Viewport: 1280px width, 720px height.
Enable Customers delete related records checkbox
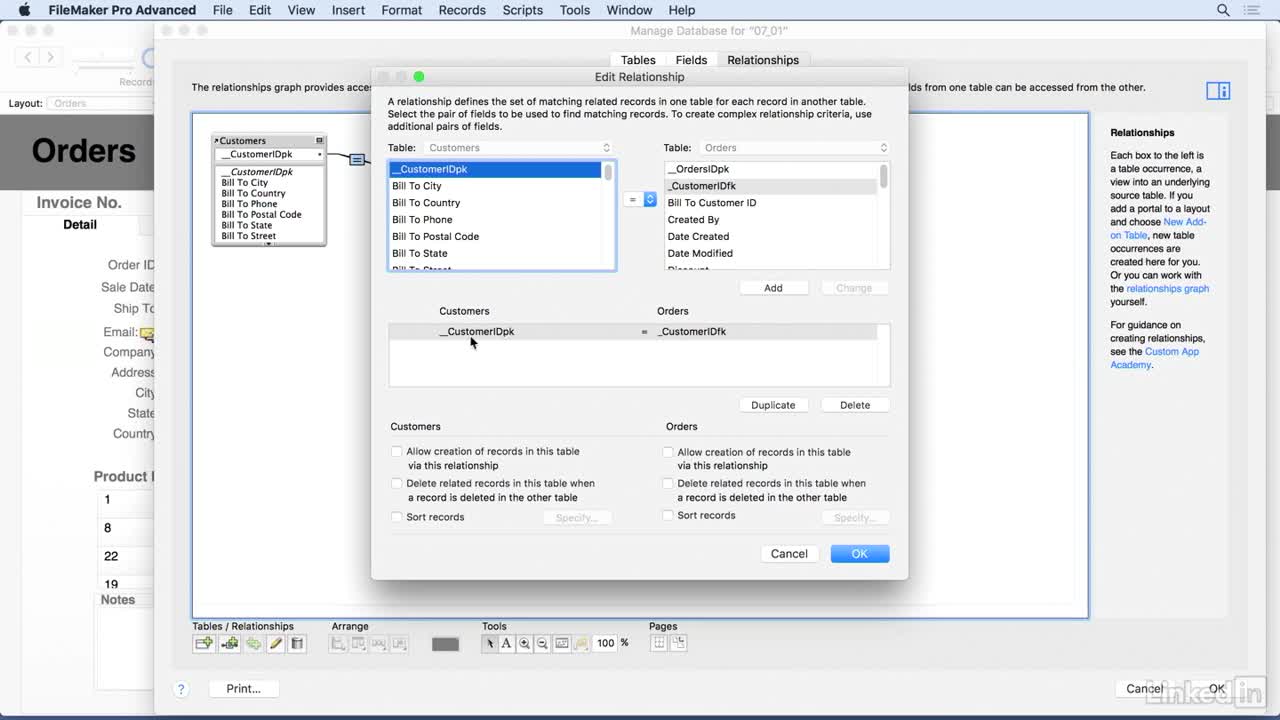397,484
